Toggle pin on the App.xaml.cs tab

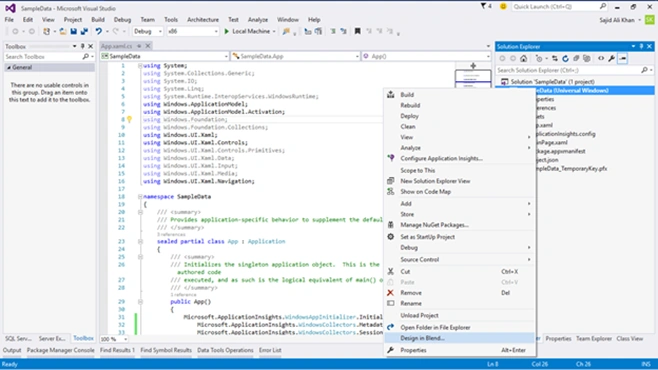(x=140, y=46)
